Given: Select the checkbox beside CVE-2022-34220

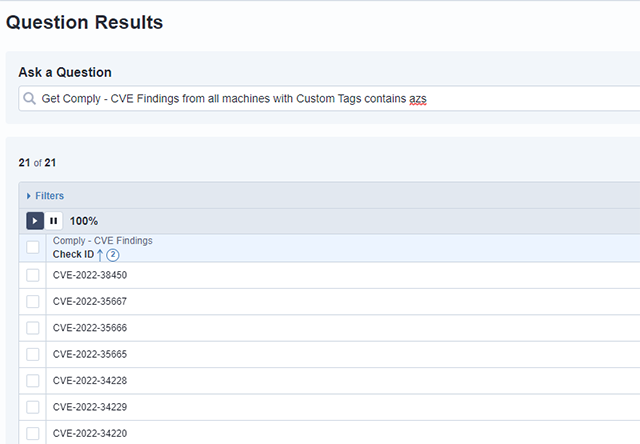Looking at the screenshot, I should pyautogui.click(x=33, y=433).
